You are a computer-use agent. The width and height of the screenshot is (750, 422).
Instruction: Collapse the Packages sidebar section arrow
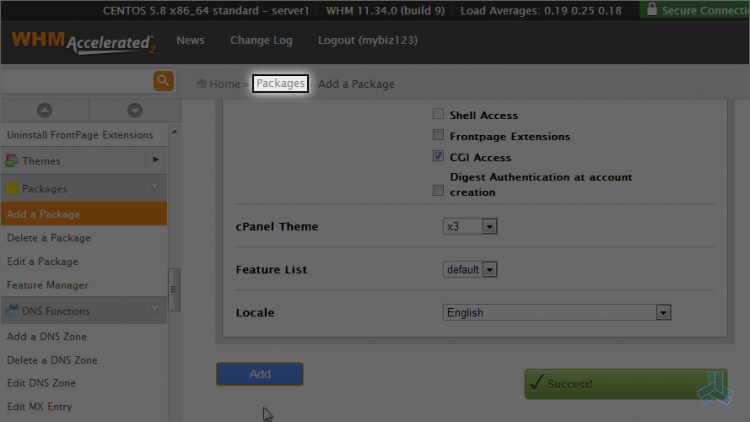pyautogui.click(x=155, y=188)
